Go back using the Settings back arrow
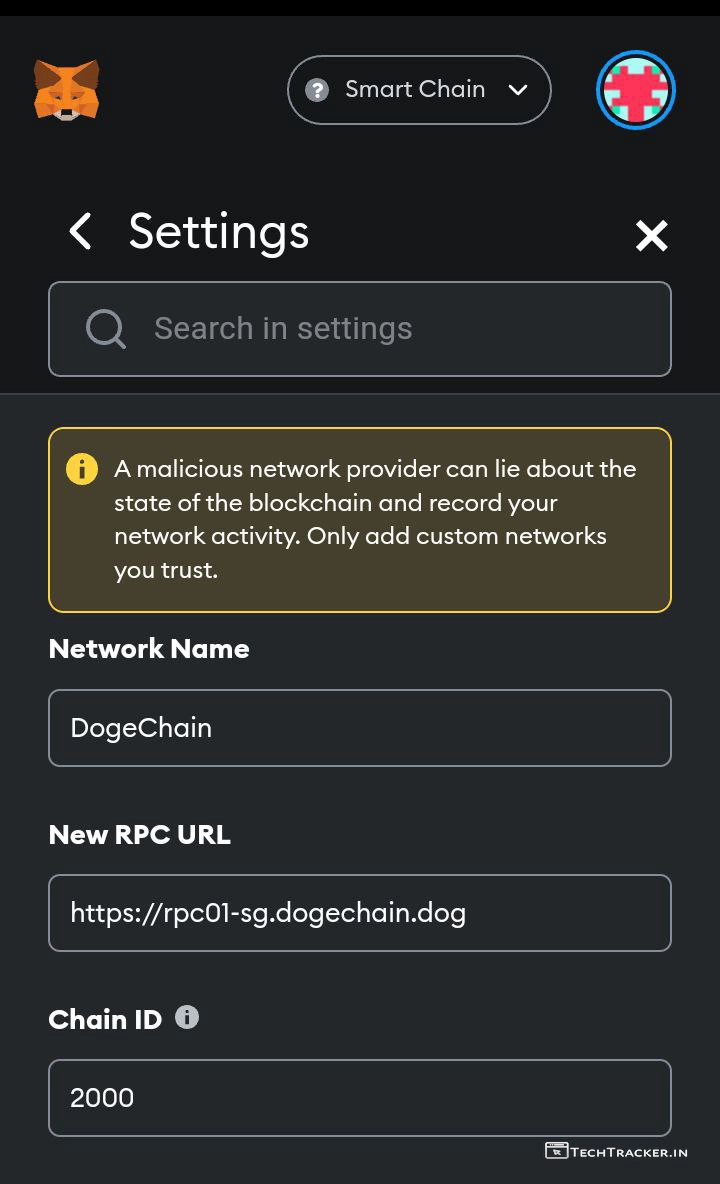720x1184 pixels. 80,232
